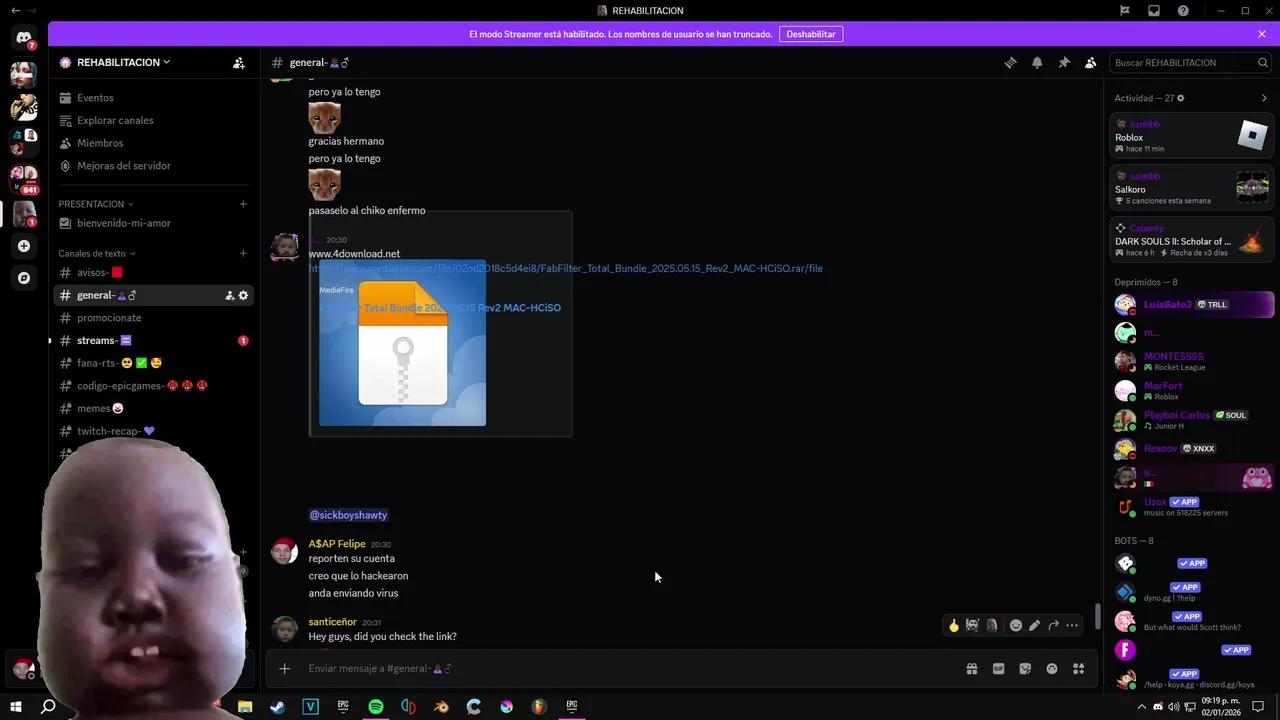React with middle finger emoji quick reaction
Screen dimensions: 1280x720
pos(954,625)
